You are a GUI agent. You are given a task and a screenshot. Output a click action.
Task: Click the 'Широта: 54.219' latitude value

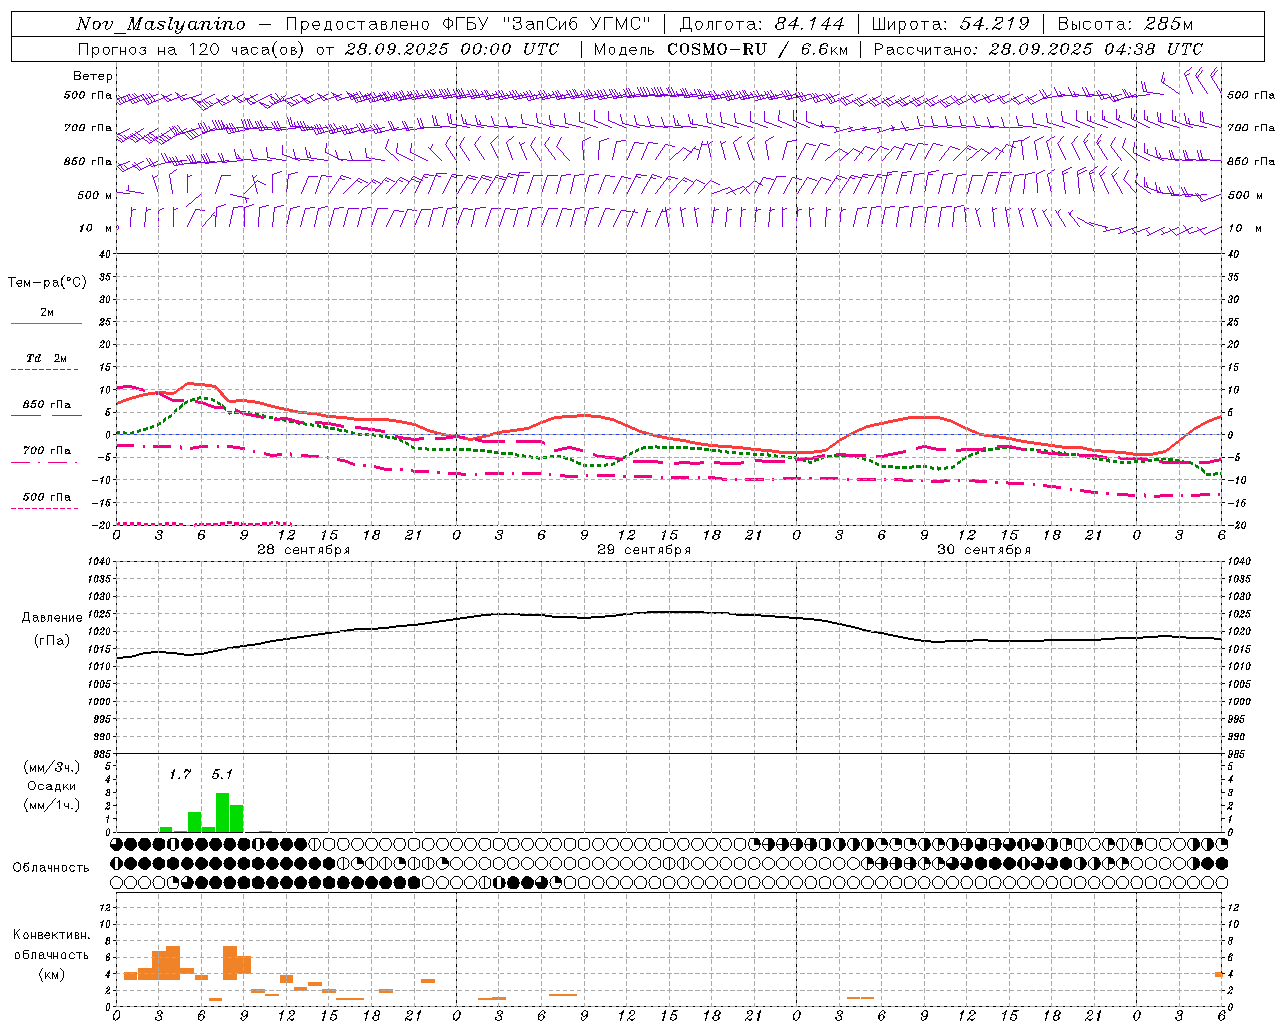[951, 24]
